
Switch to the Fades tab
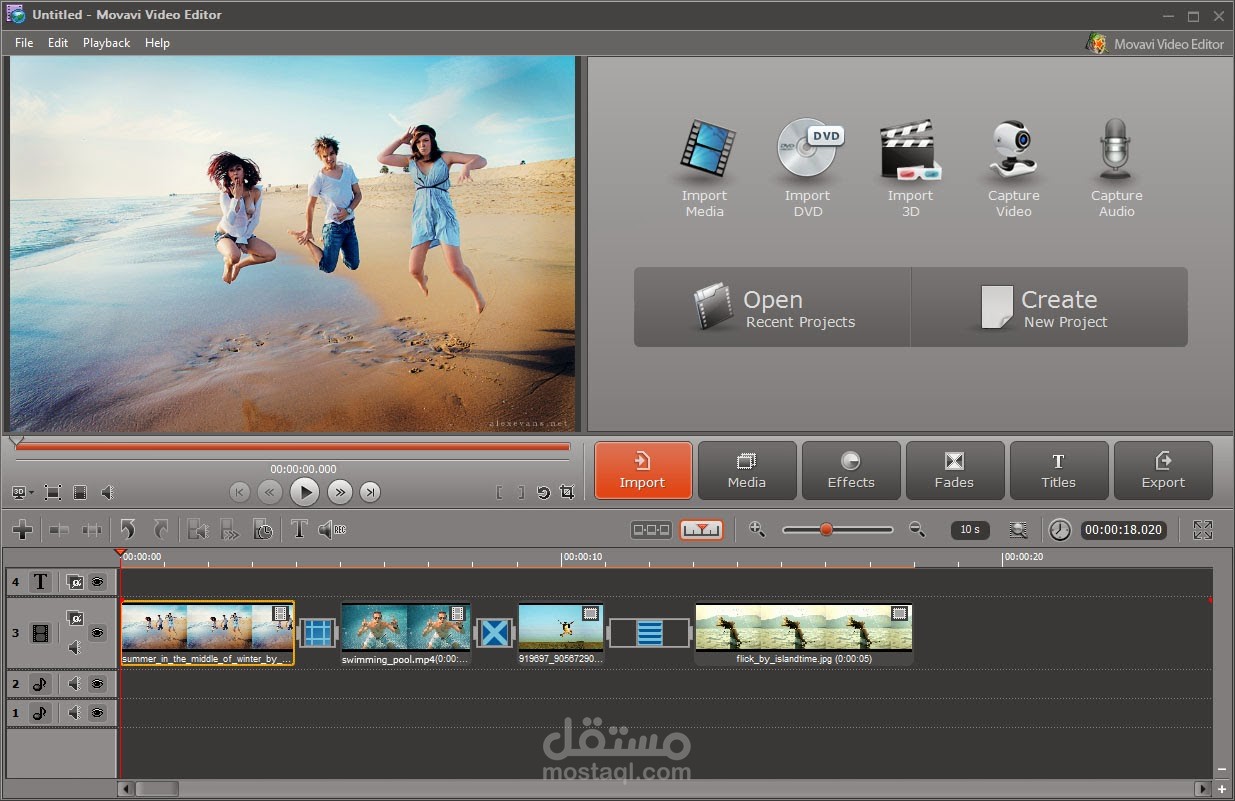(955, 470)
